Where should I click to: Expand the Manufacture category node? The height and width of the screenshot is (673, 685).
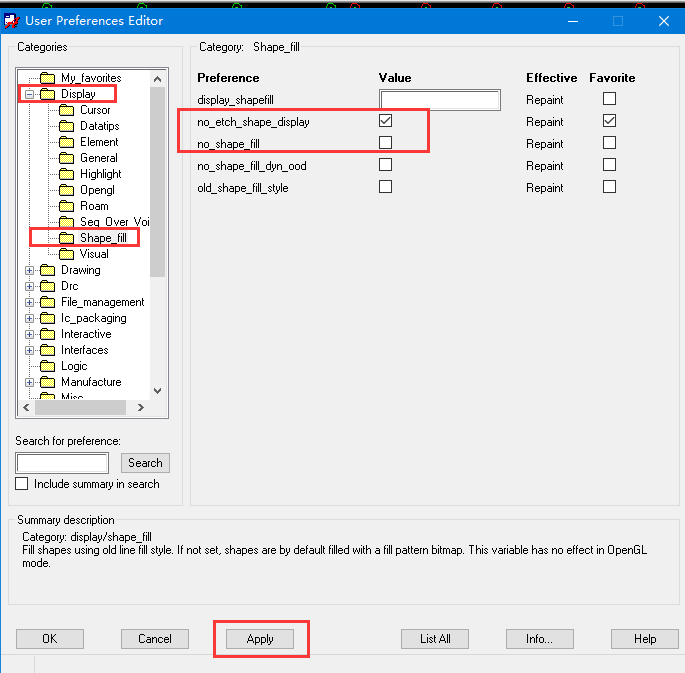29,383
